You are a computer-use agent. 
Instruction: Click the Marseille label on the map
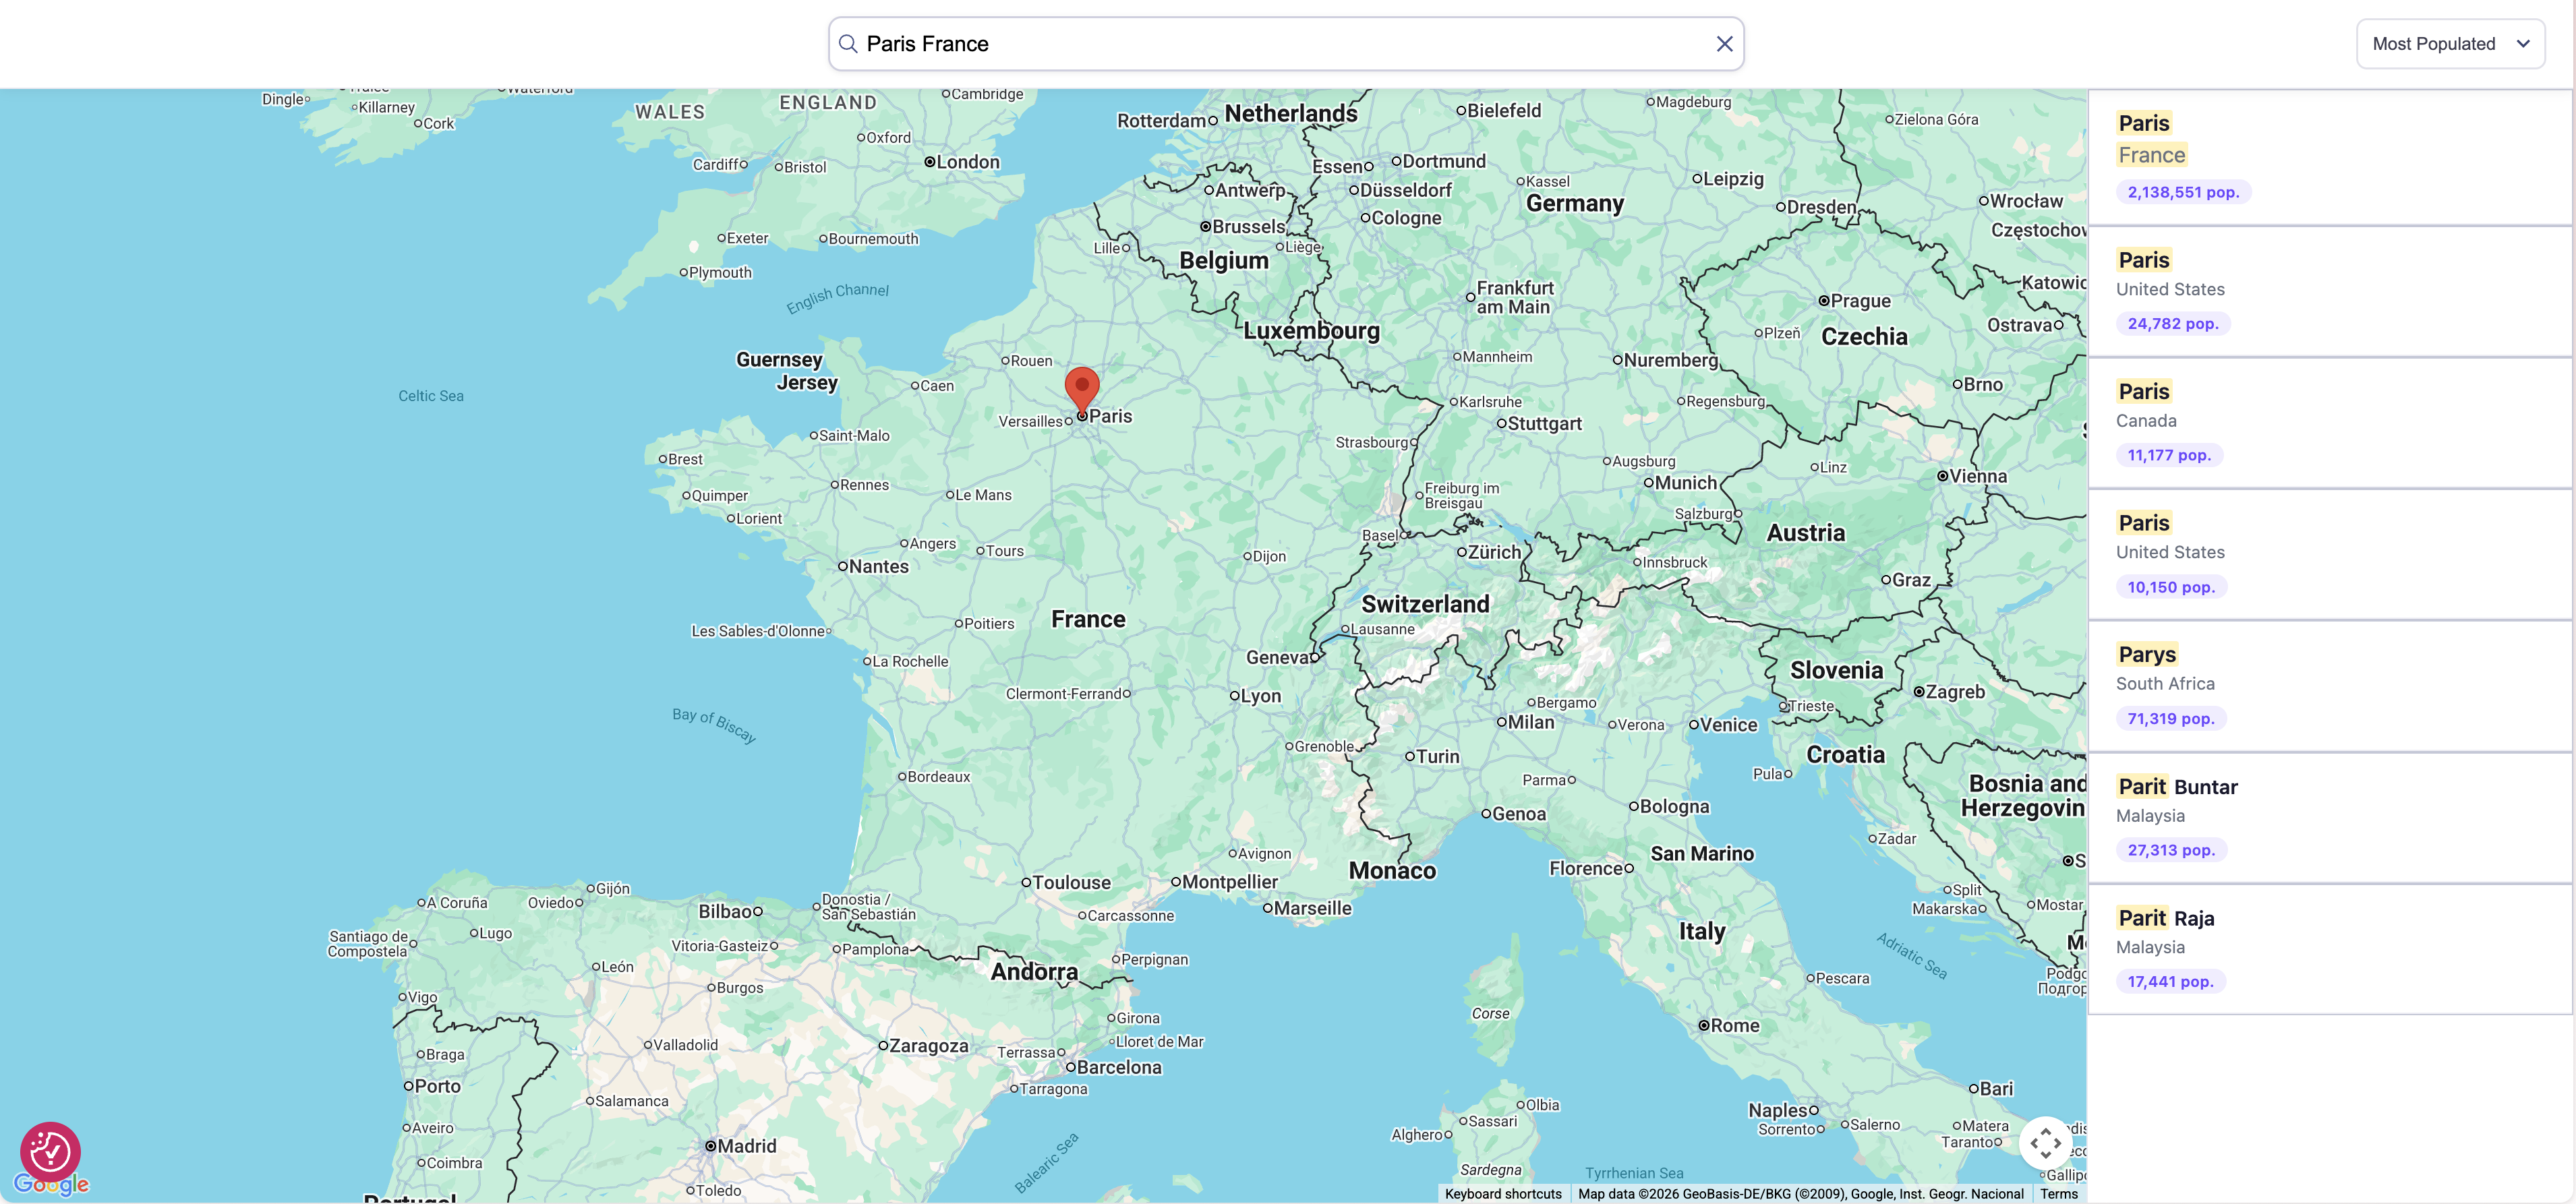[x=1312, y=908]
